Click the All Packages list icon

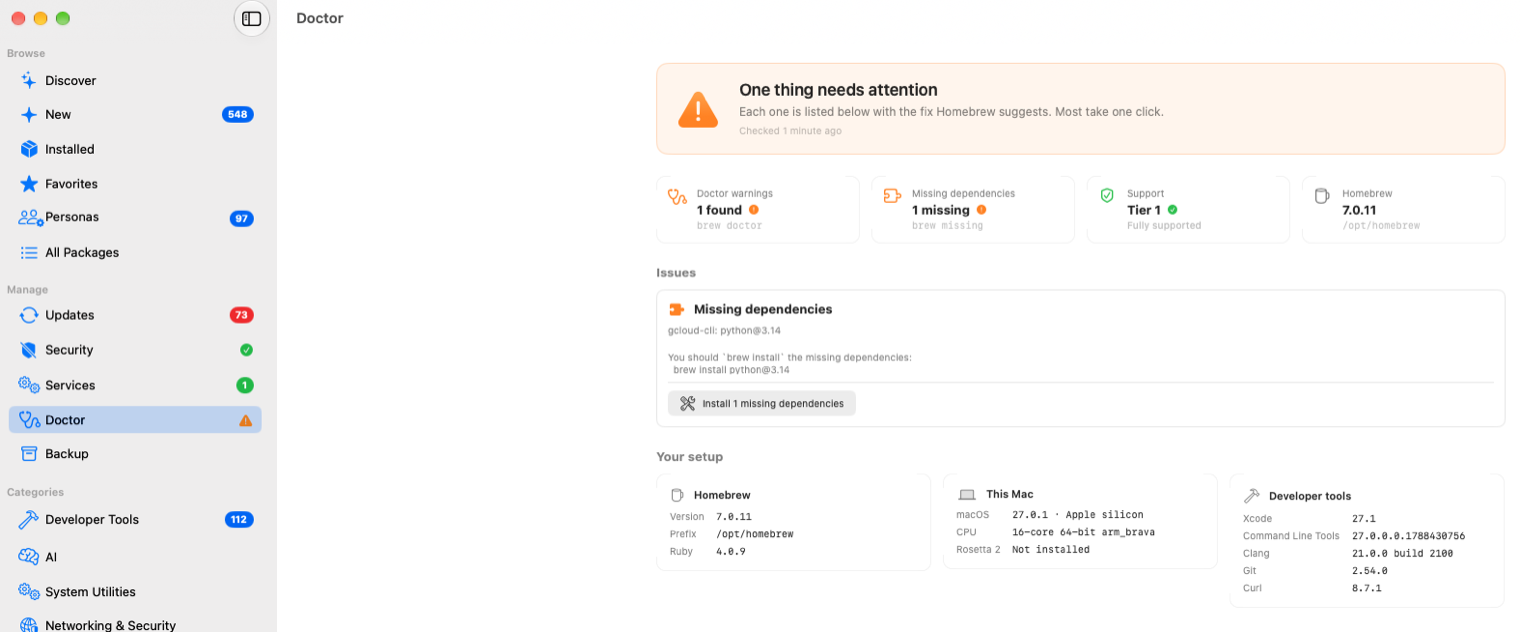point(29,252)
